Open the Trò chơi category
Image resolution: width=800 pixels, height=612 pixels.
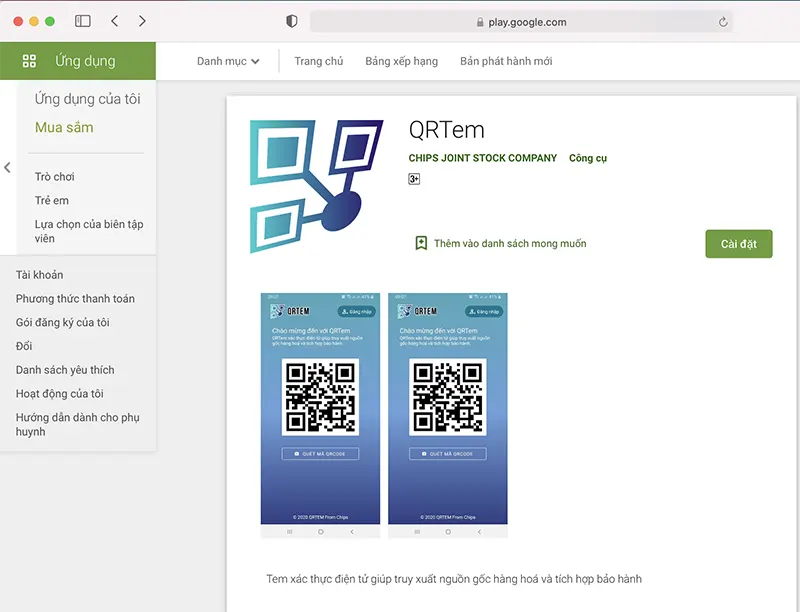55,176
